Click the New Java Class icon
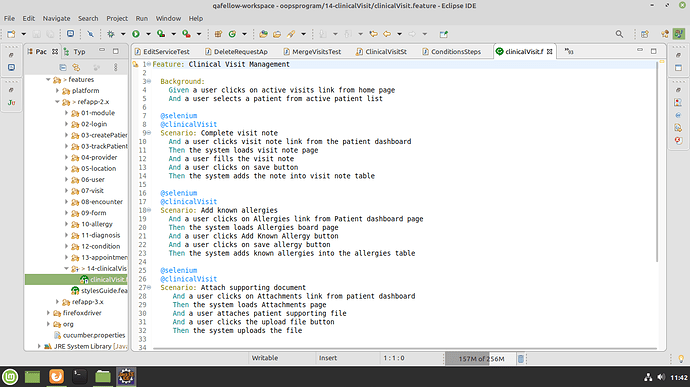This screenshot has width=690, height=387. tap(232, 34)
